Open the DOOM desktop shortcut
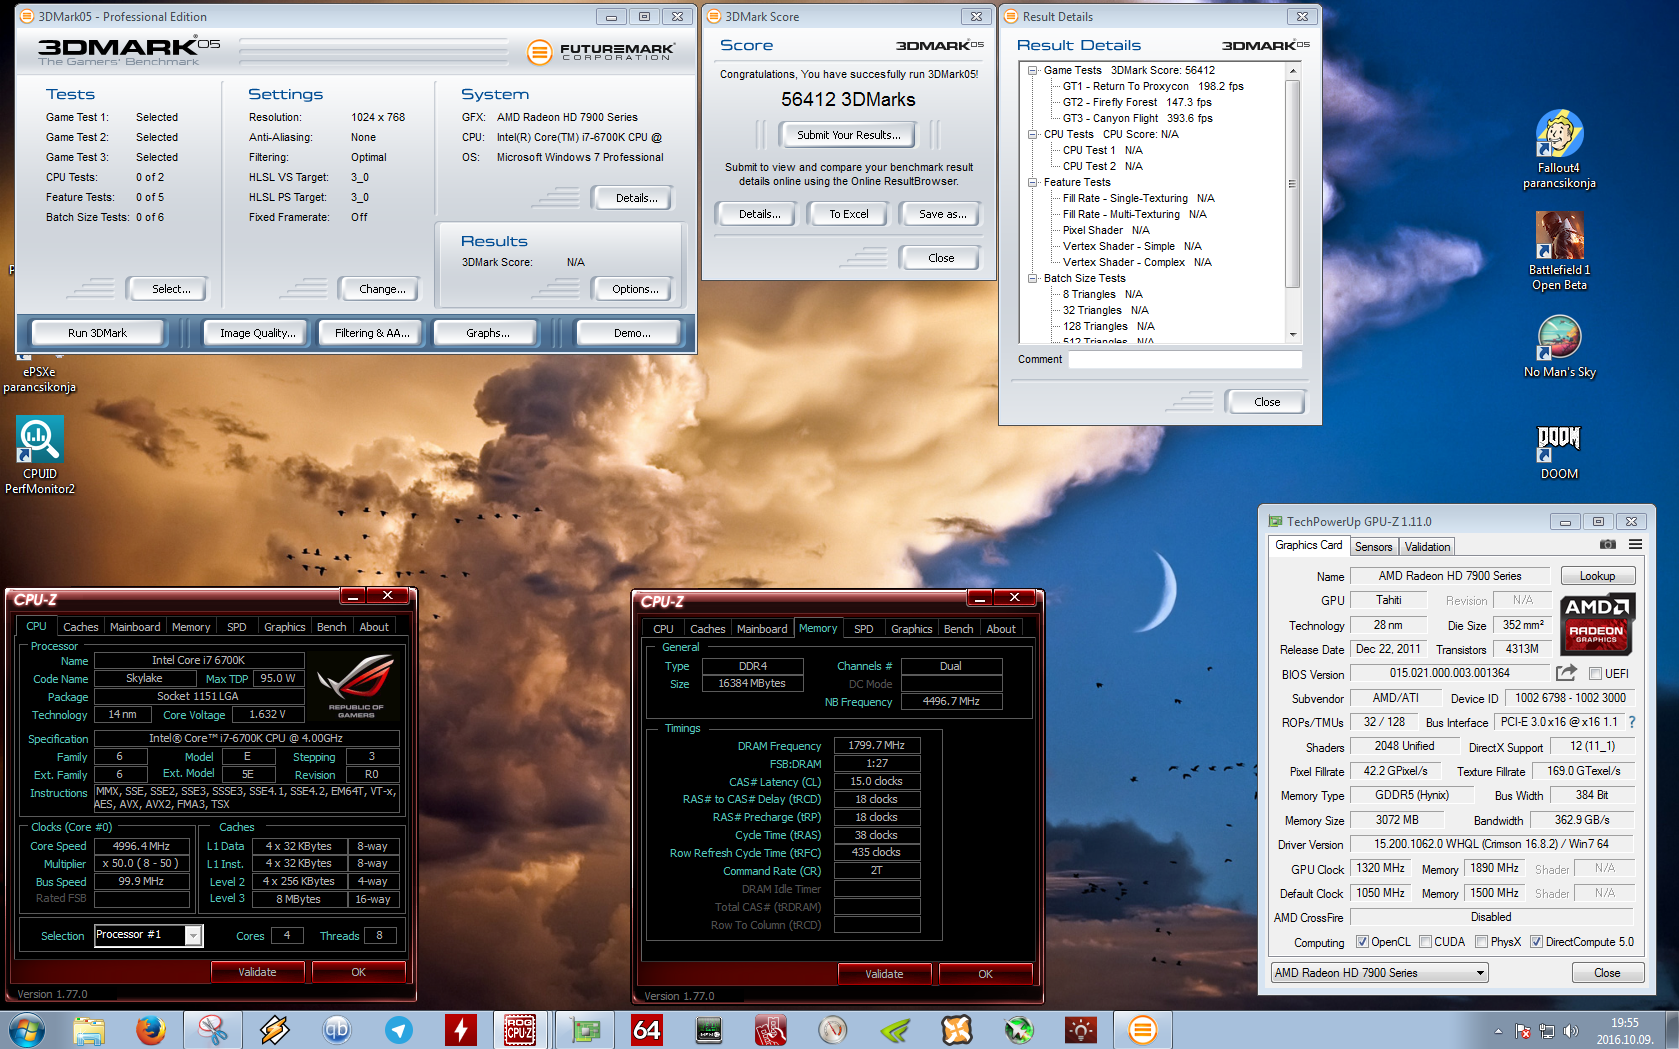 click(x=1559, y=452)
